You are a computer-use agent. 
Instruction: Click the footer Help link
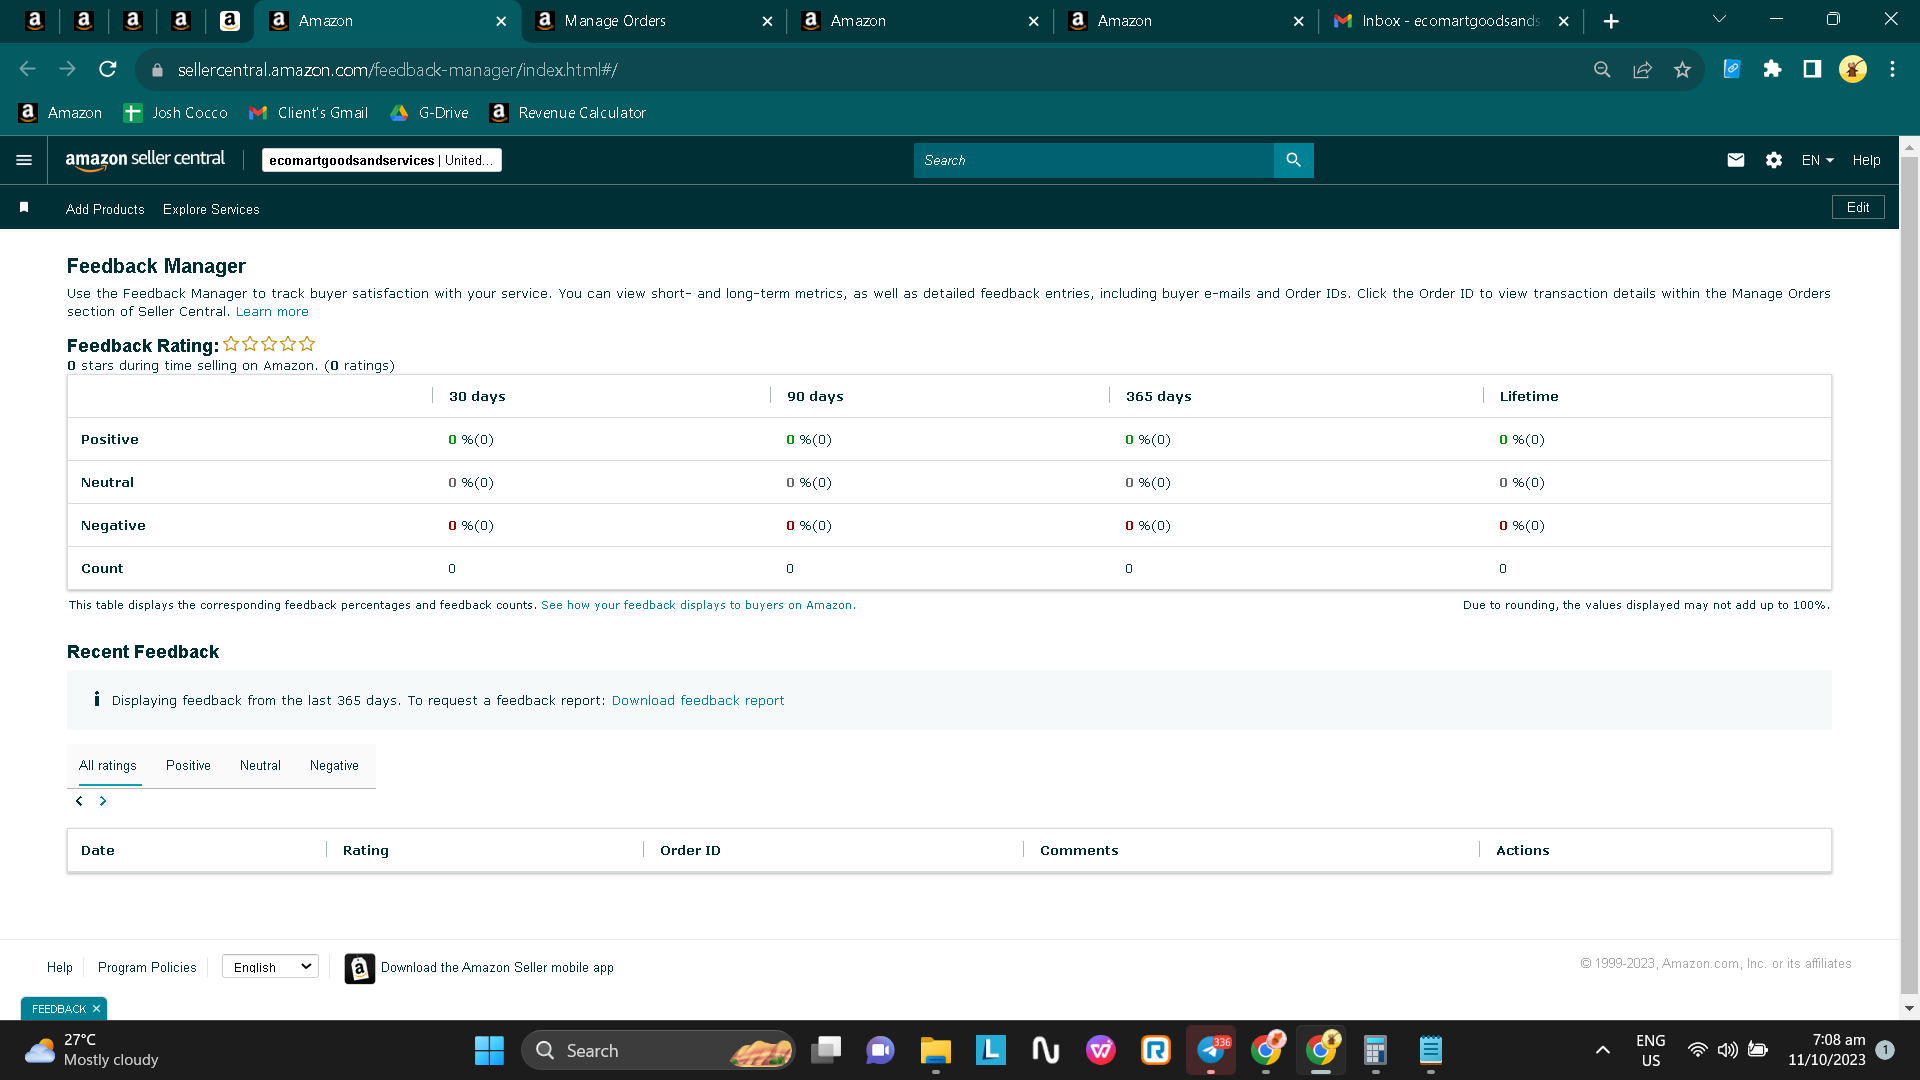pos(60,967)
